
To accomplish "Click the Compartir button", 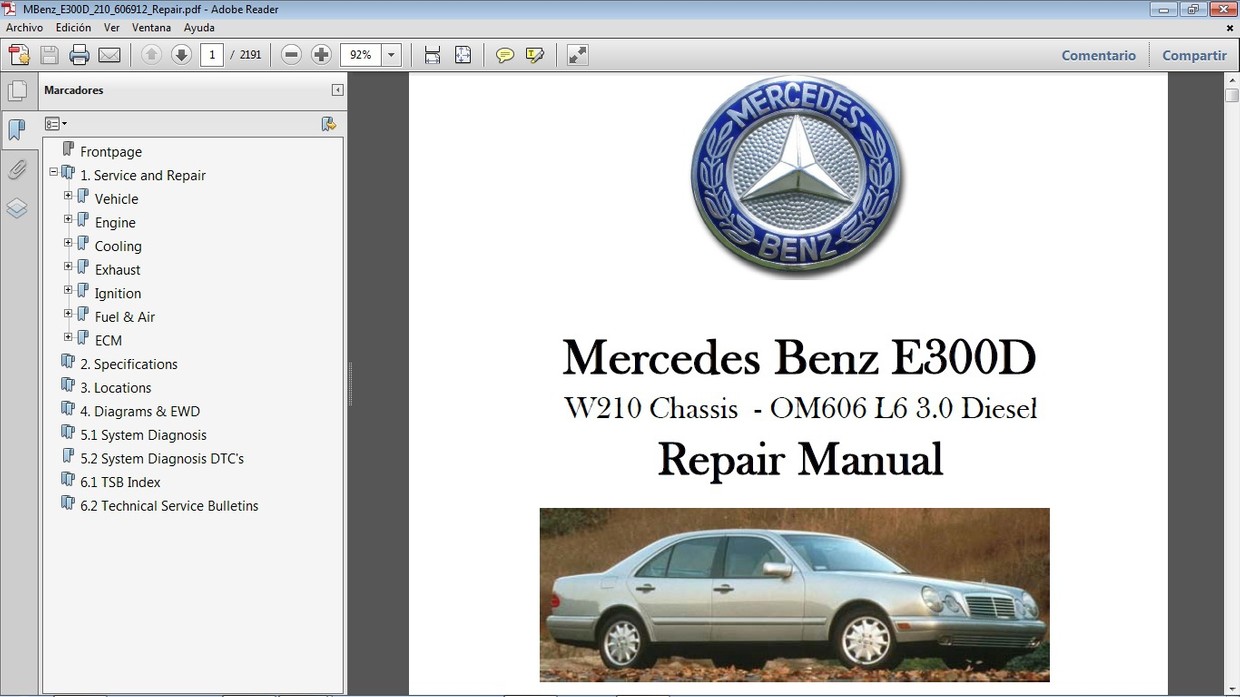I will (1194, 55).
